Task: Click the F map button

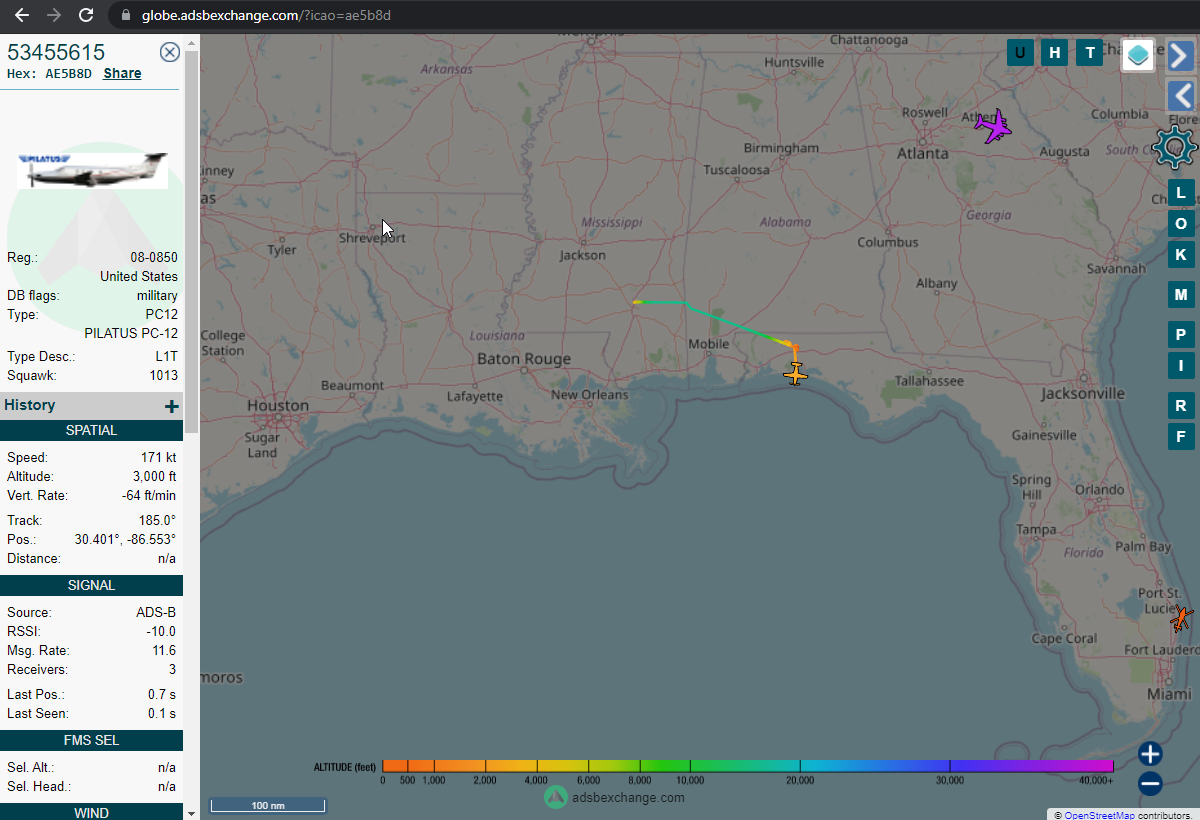Action: pyautogui.click(x=1181, y=437)
